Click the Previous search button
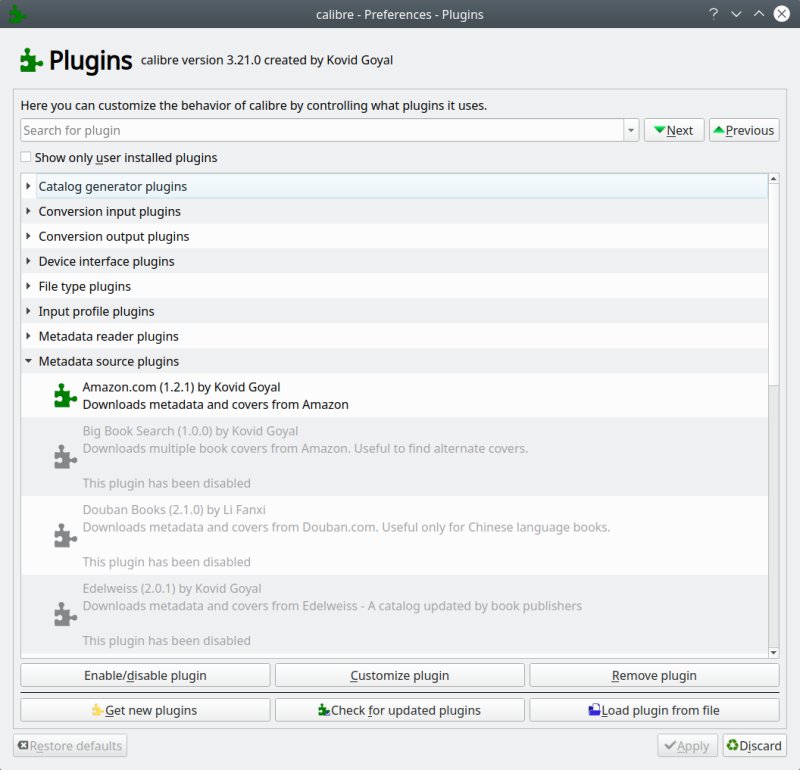 [x=744, y=129]
